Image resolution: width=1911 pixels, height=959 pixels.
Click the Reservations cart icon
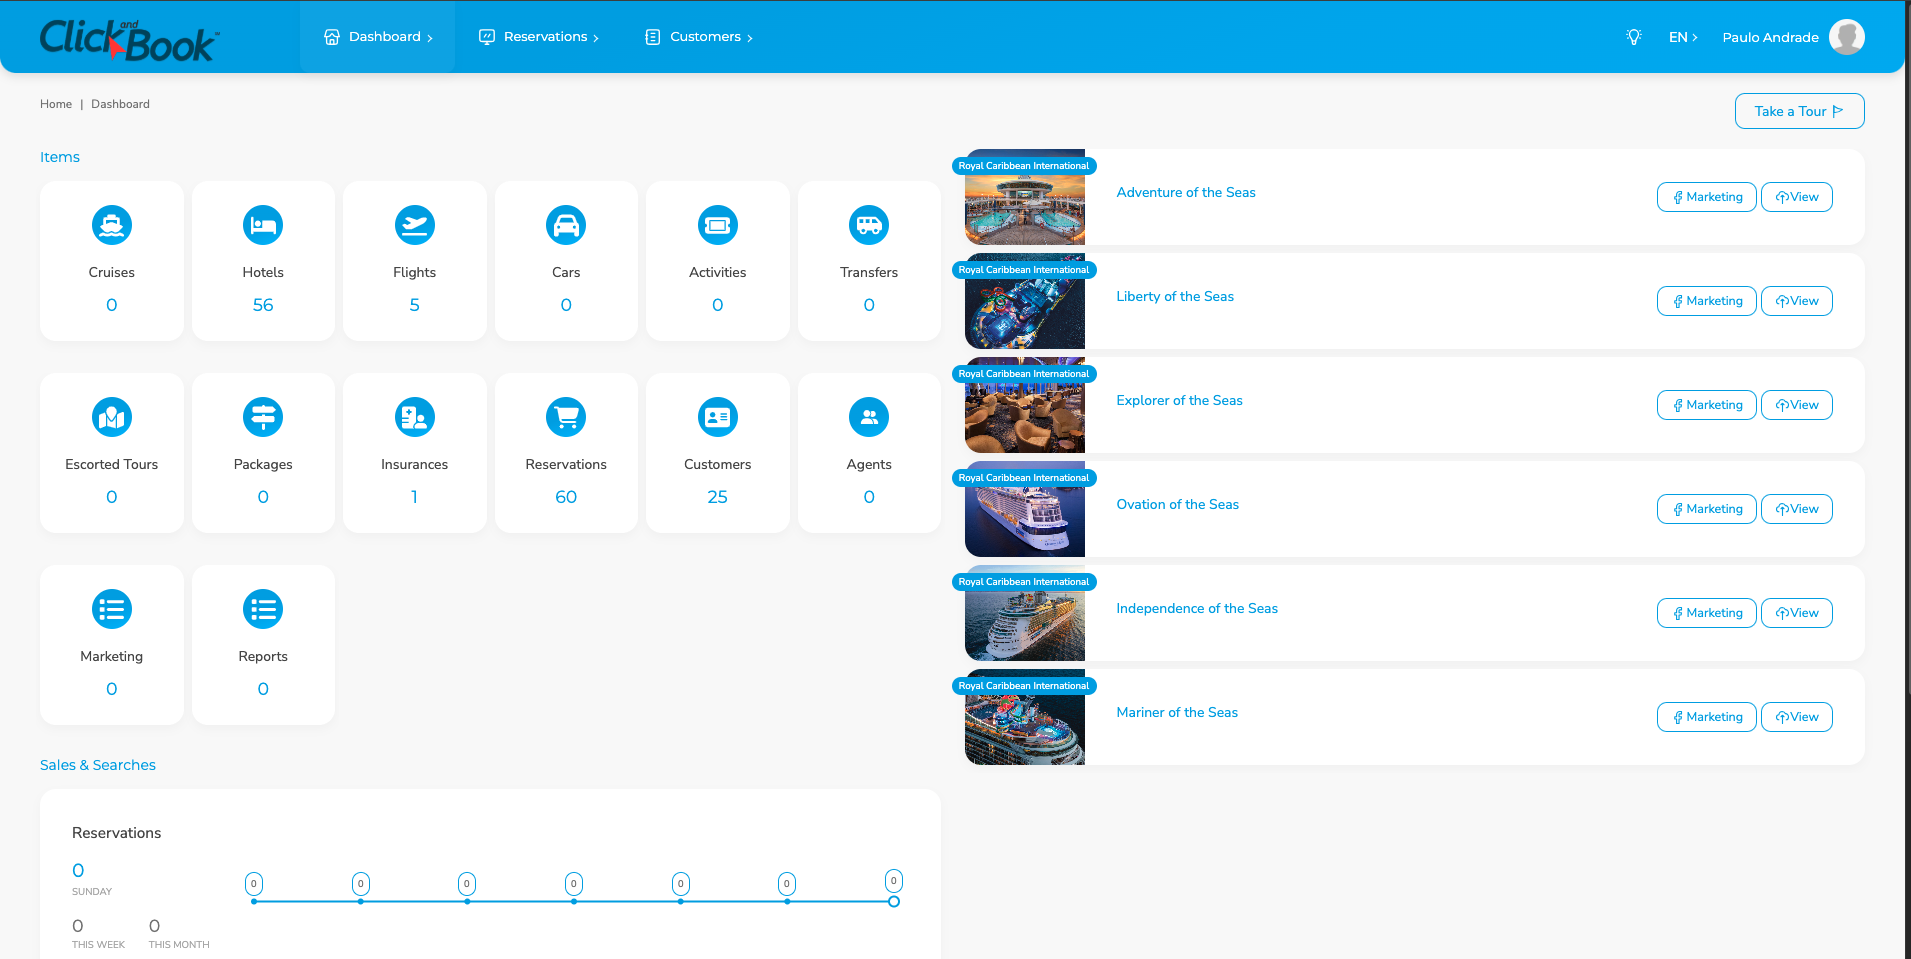(566, 417)
